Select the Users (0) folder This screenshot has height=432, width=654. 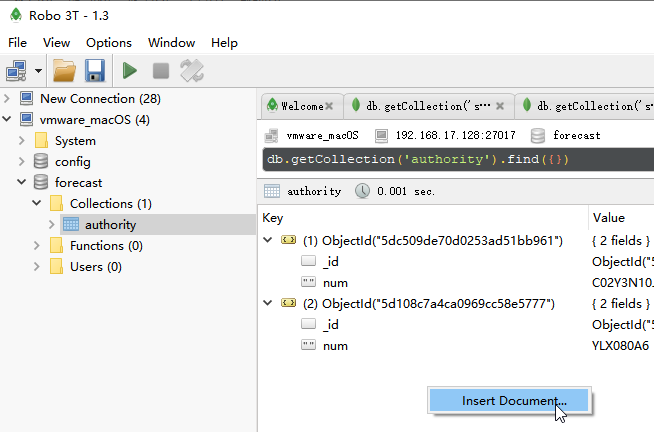tap(96, 267)
